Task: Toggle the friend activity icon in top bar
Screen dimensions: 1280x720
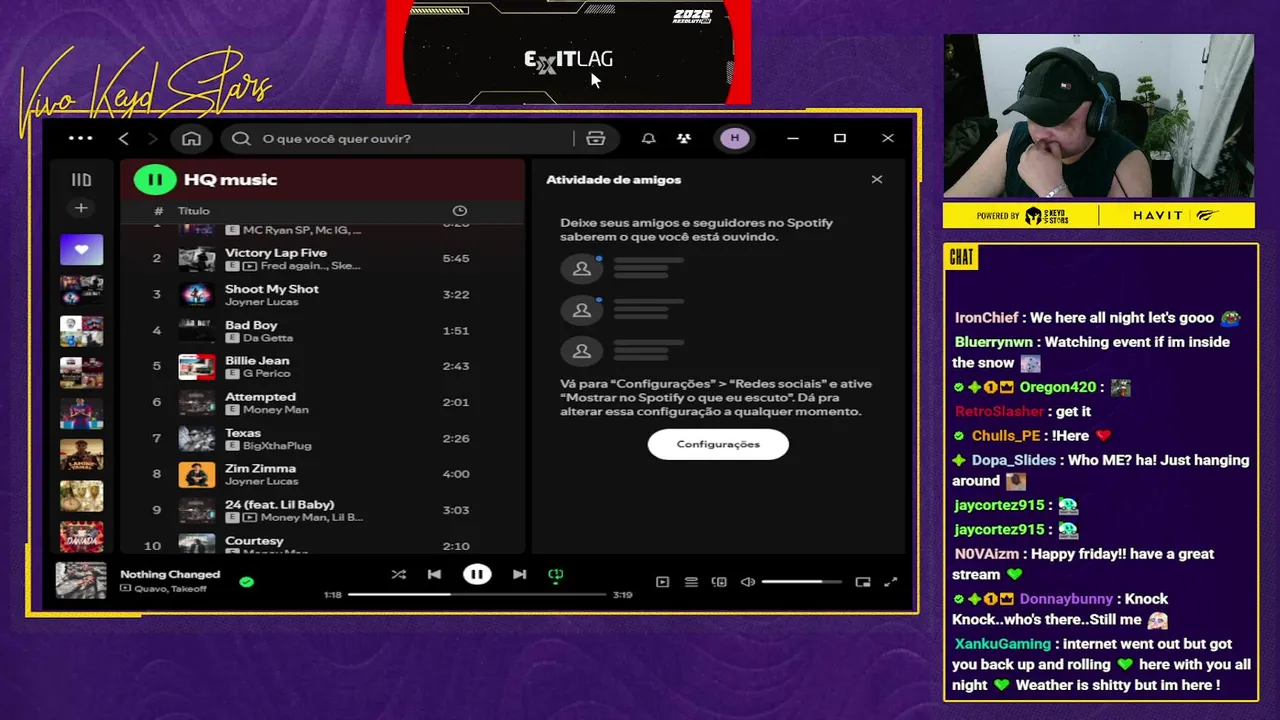Action: 684,139
